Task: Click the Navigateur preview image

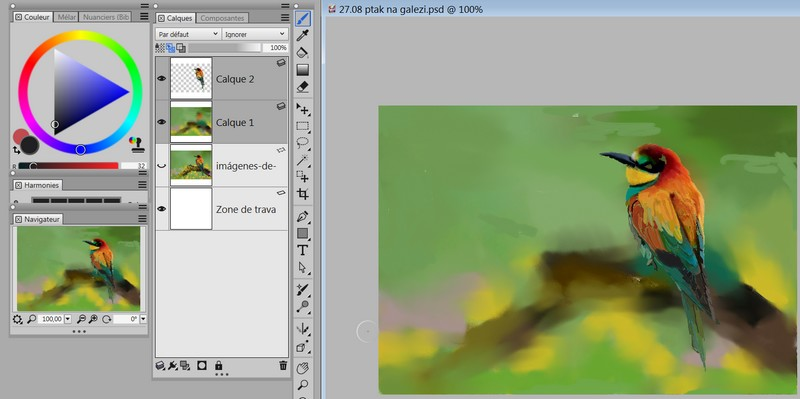Action: click(79, 269)
